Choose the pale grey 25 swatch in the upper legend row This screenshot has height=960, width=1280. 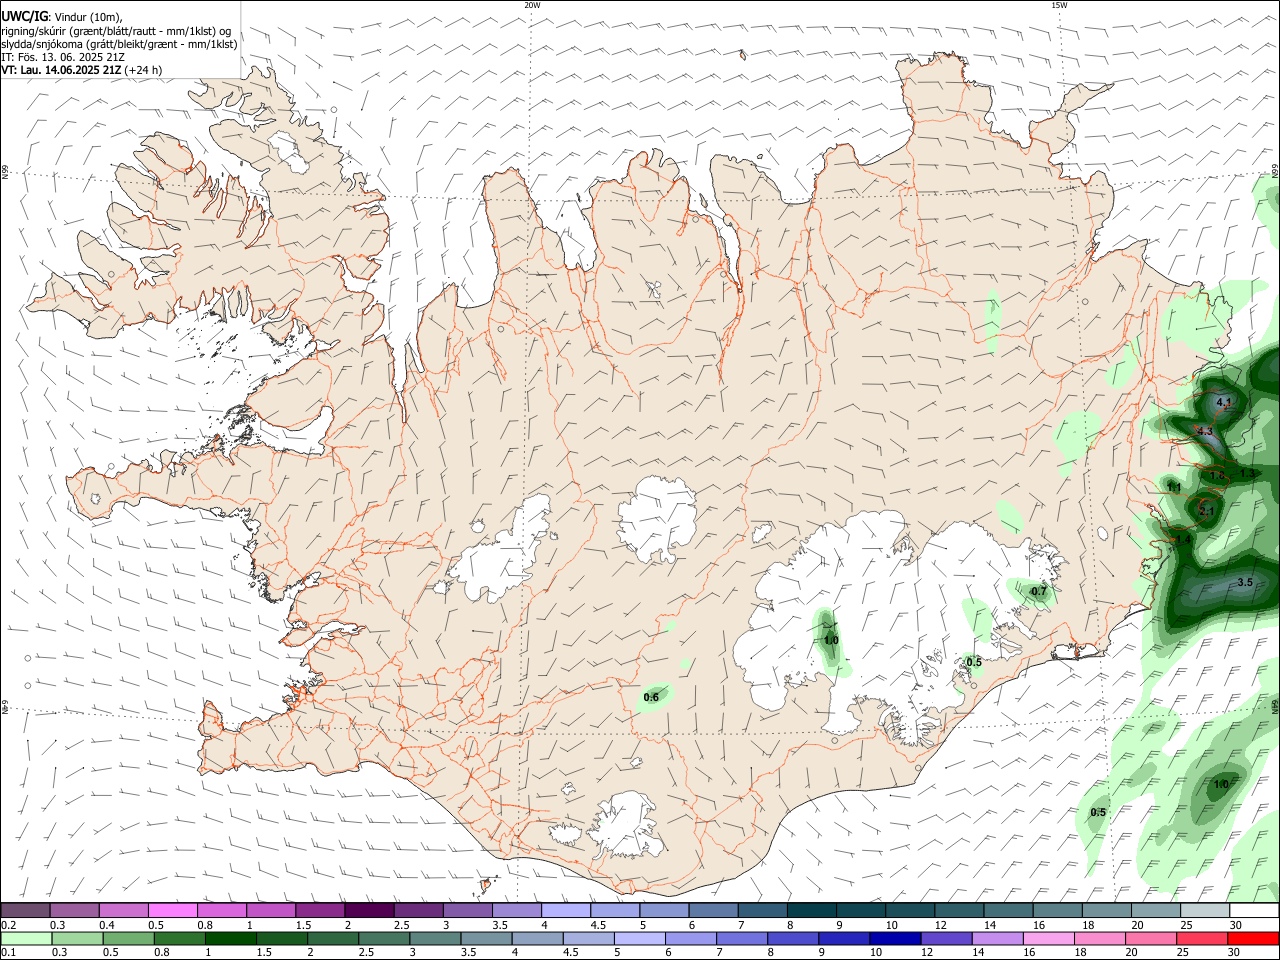1206,910
